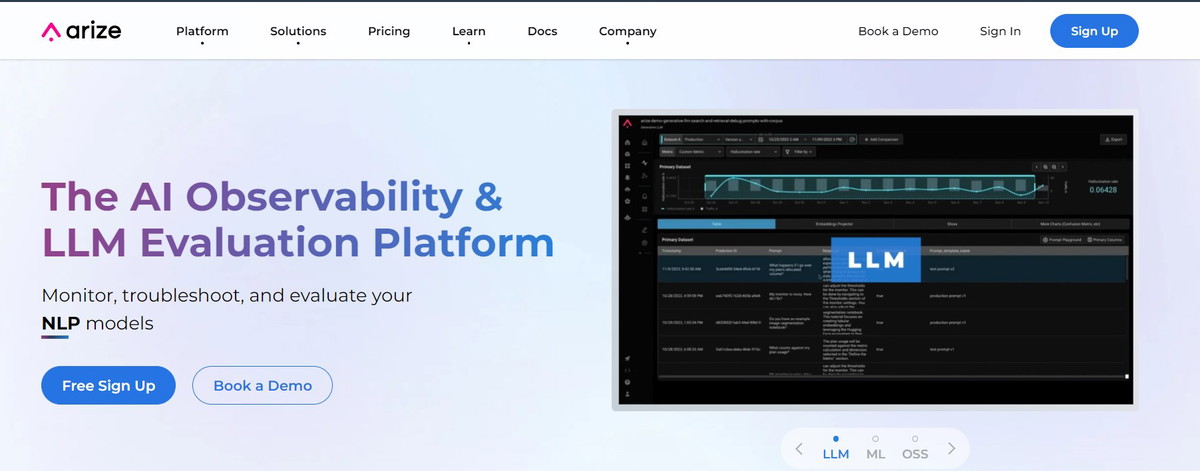
Task: Open the Docs link in the header
Action: 542,31
